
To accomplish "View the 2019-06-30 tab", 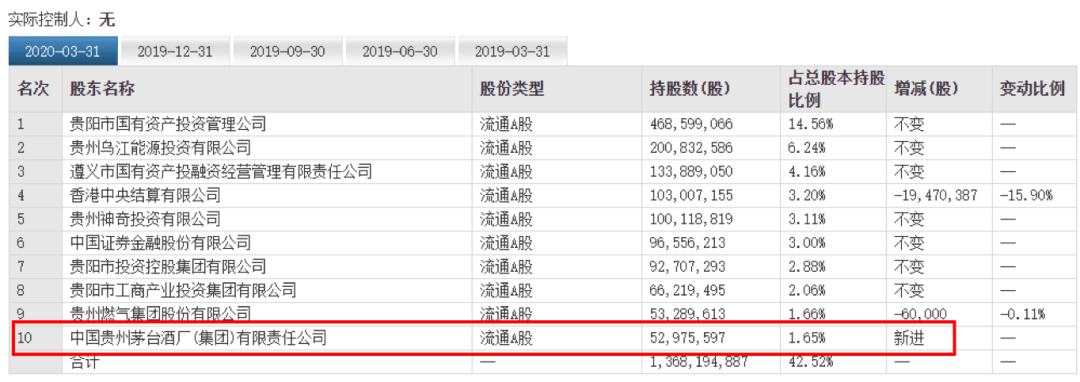I will point(399,52).
